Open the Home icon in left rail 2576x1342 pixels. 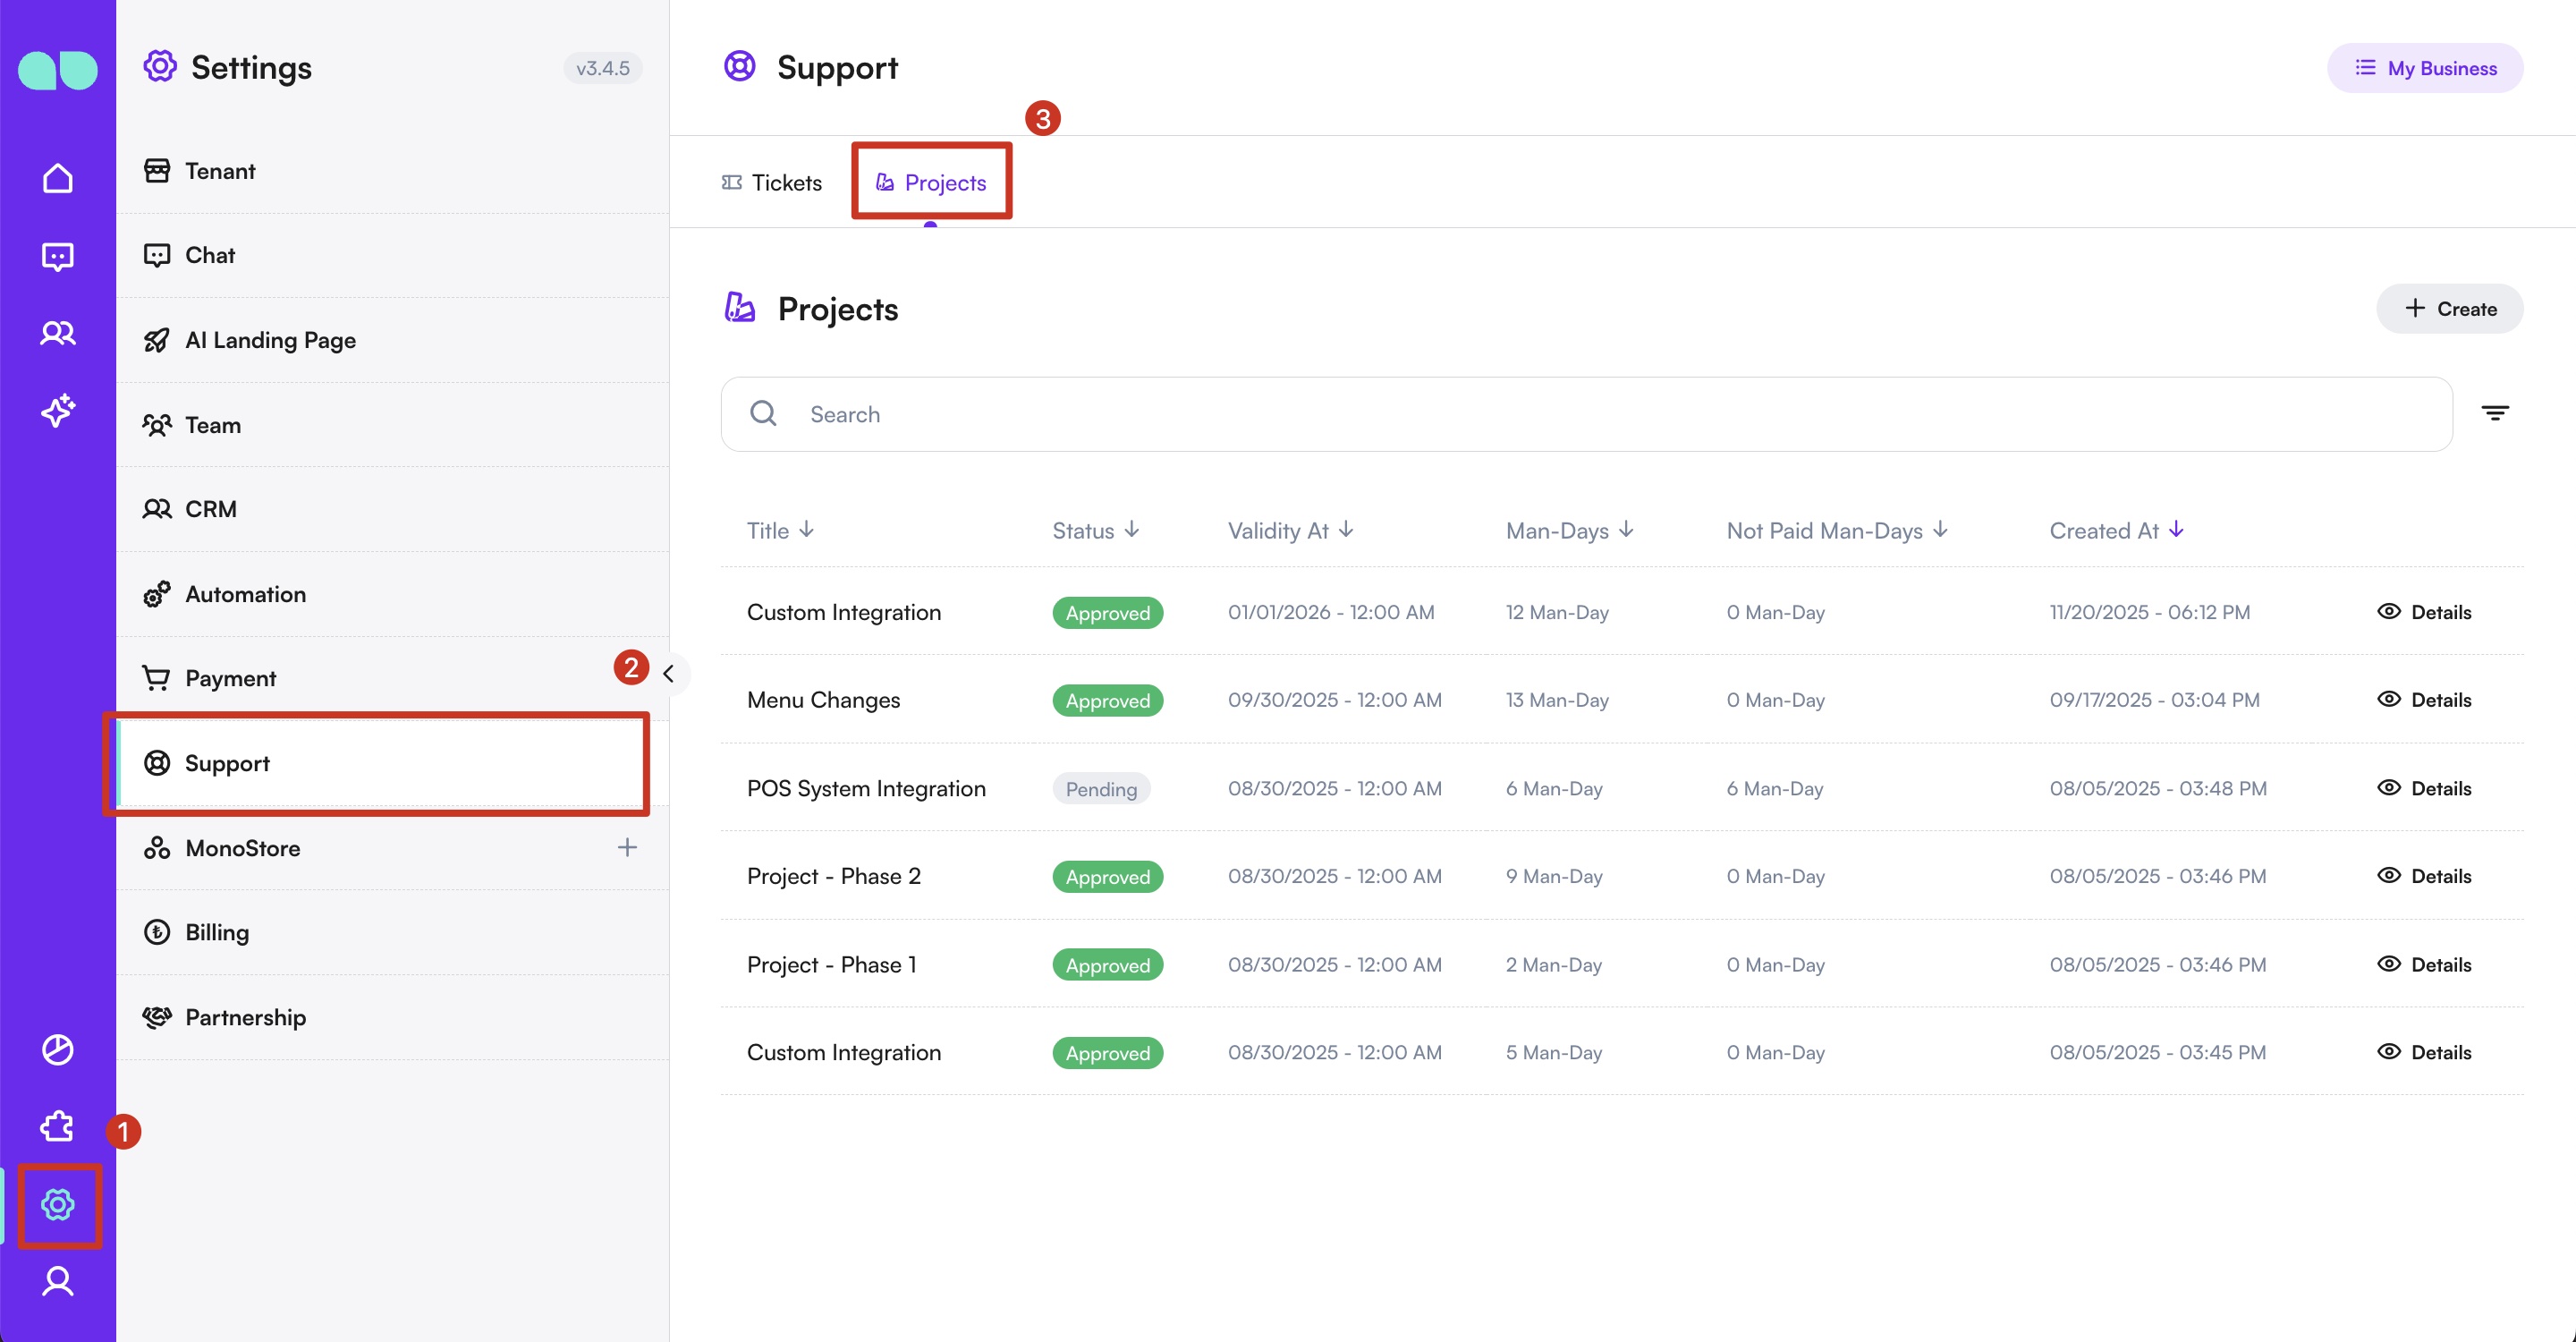click(x=57, y=178)
